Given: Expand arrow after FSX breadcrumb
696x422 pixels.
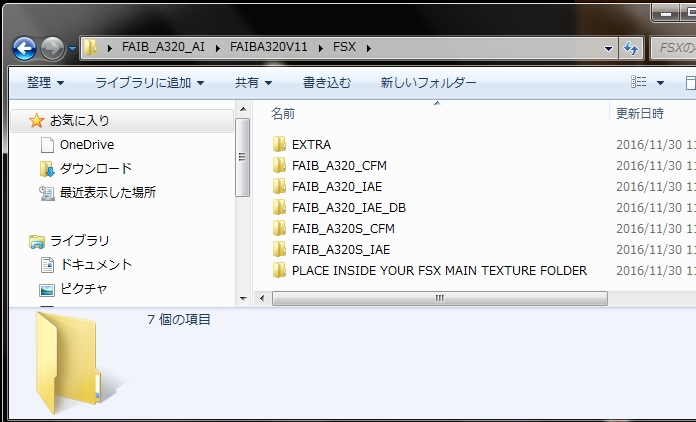Looking at the screenshot, I should click(x=368, y=48).
